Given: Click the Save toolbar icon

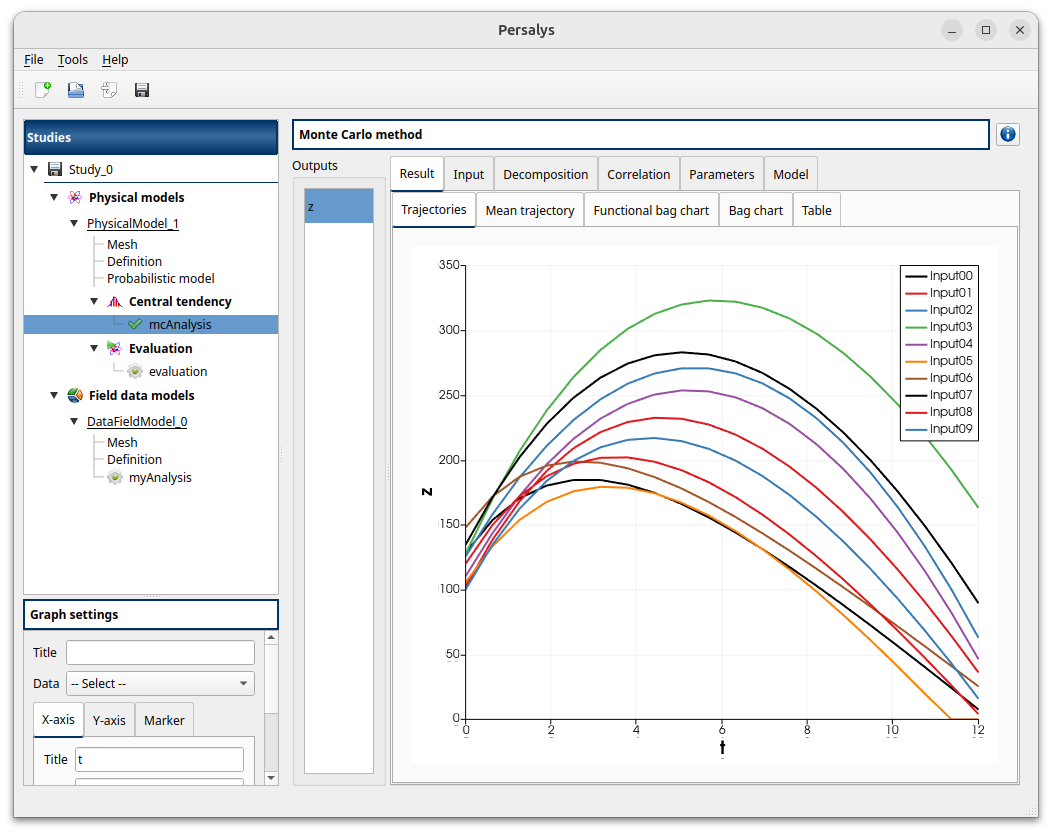Looking at the screenshot, I should coord(142,90).
